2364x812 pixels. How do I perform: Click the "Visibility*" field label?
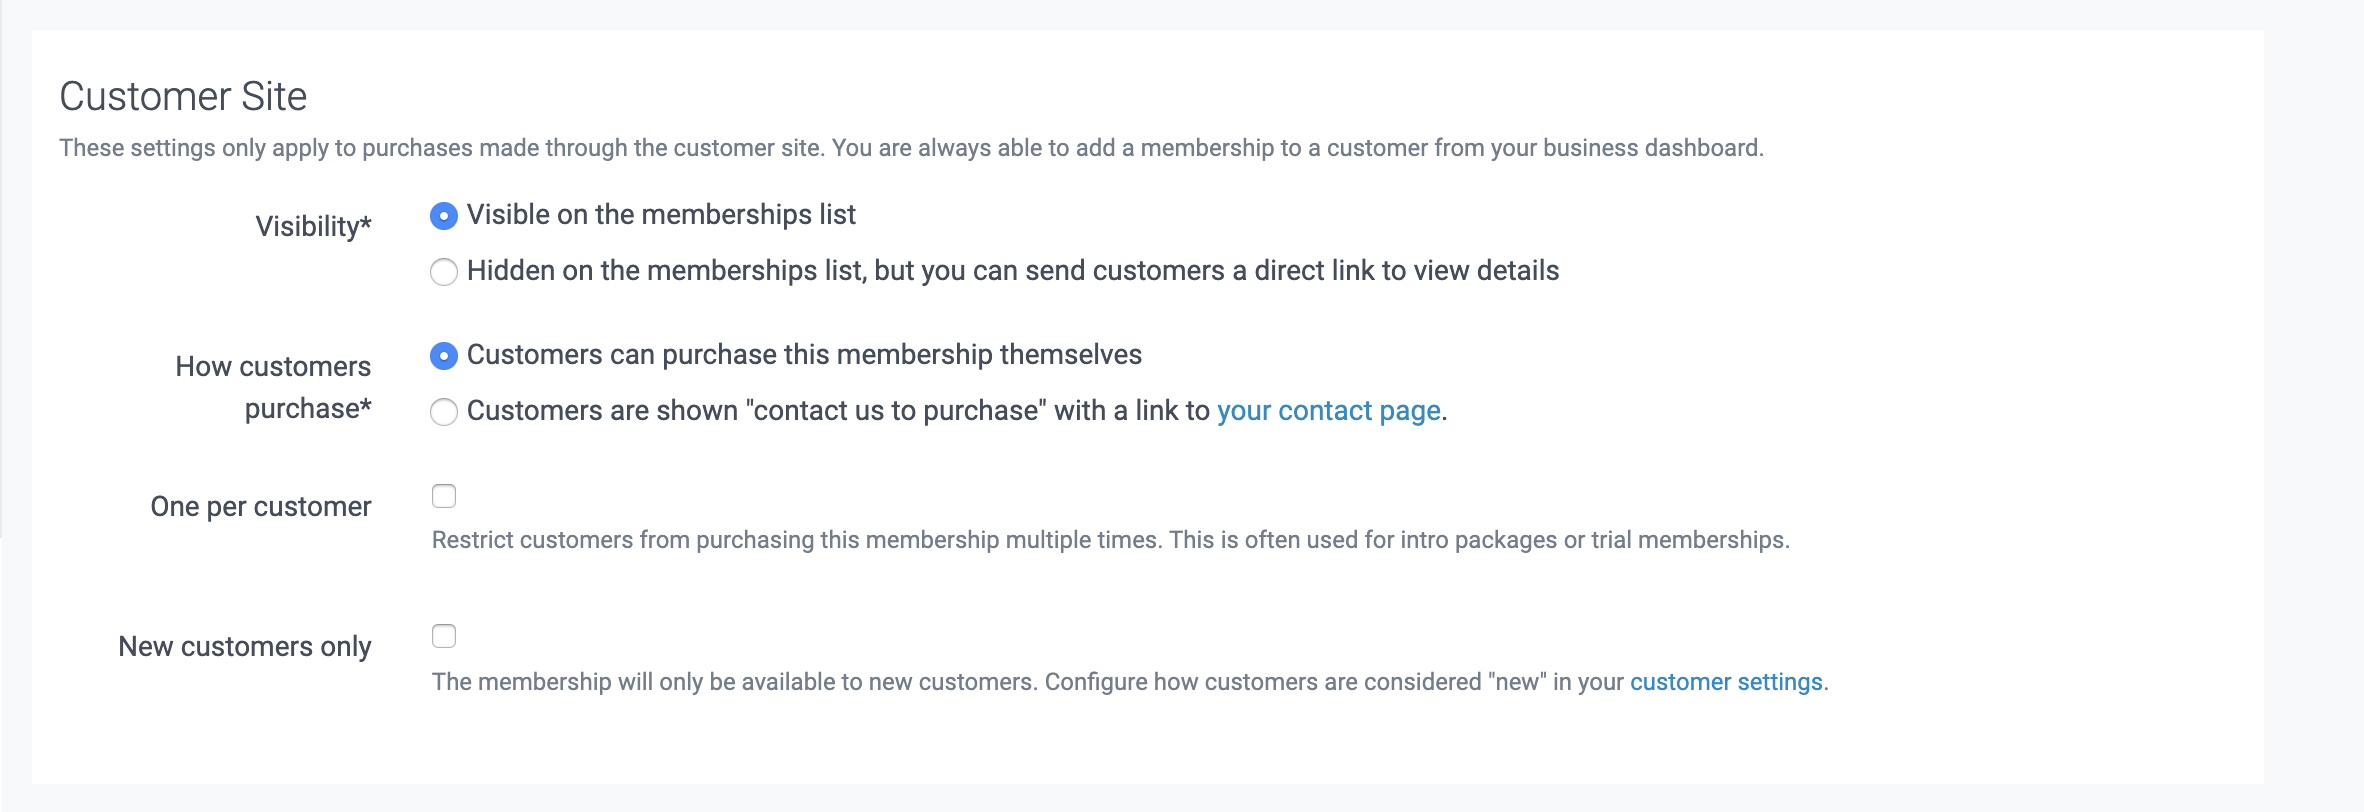click(313, 227)
